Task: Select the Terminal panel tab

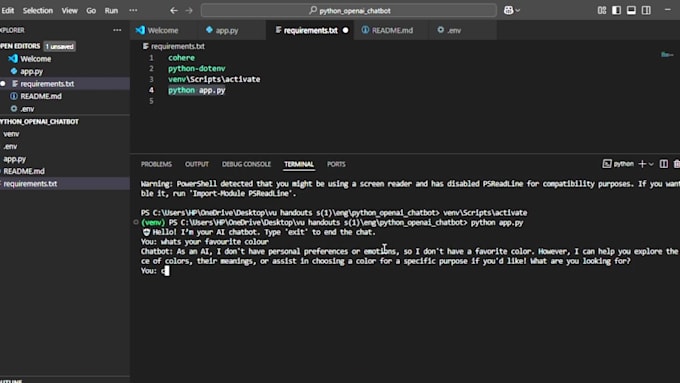Action: [x=299, y=164]
